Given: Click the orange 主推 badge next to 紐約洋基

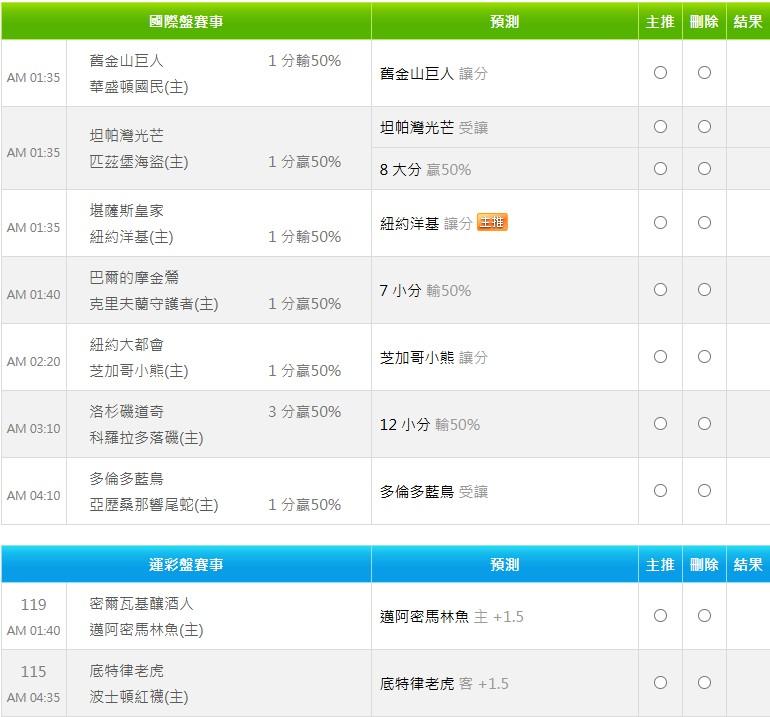Looking at the screenshot, I should tap(492, 223).
